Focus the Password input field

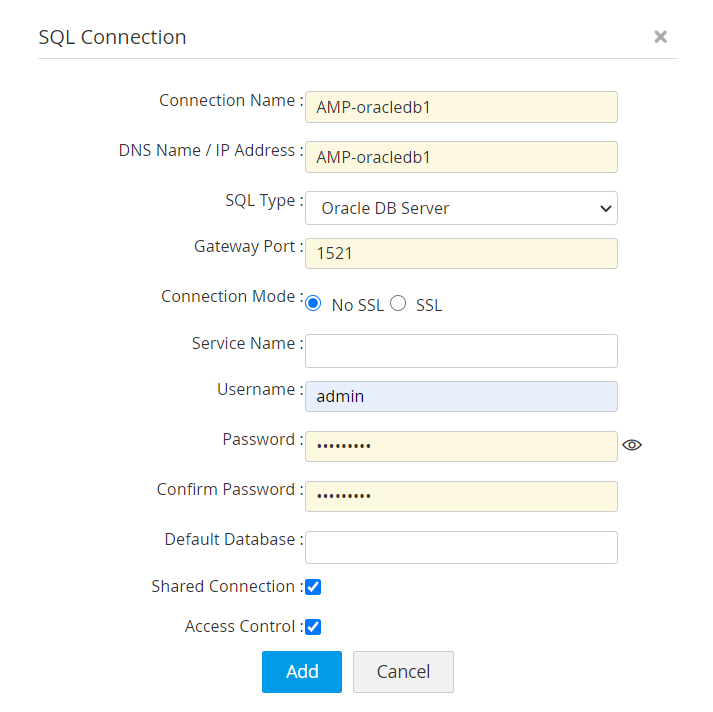[x=461, y=446]
